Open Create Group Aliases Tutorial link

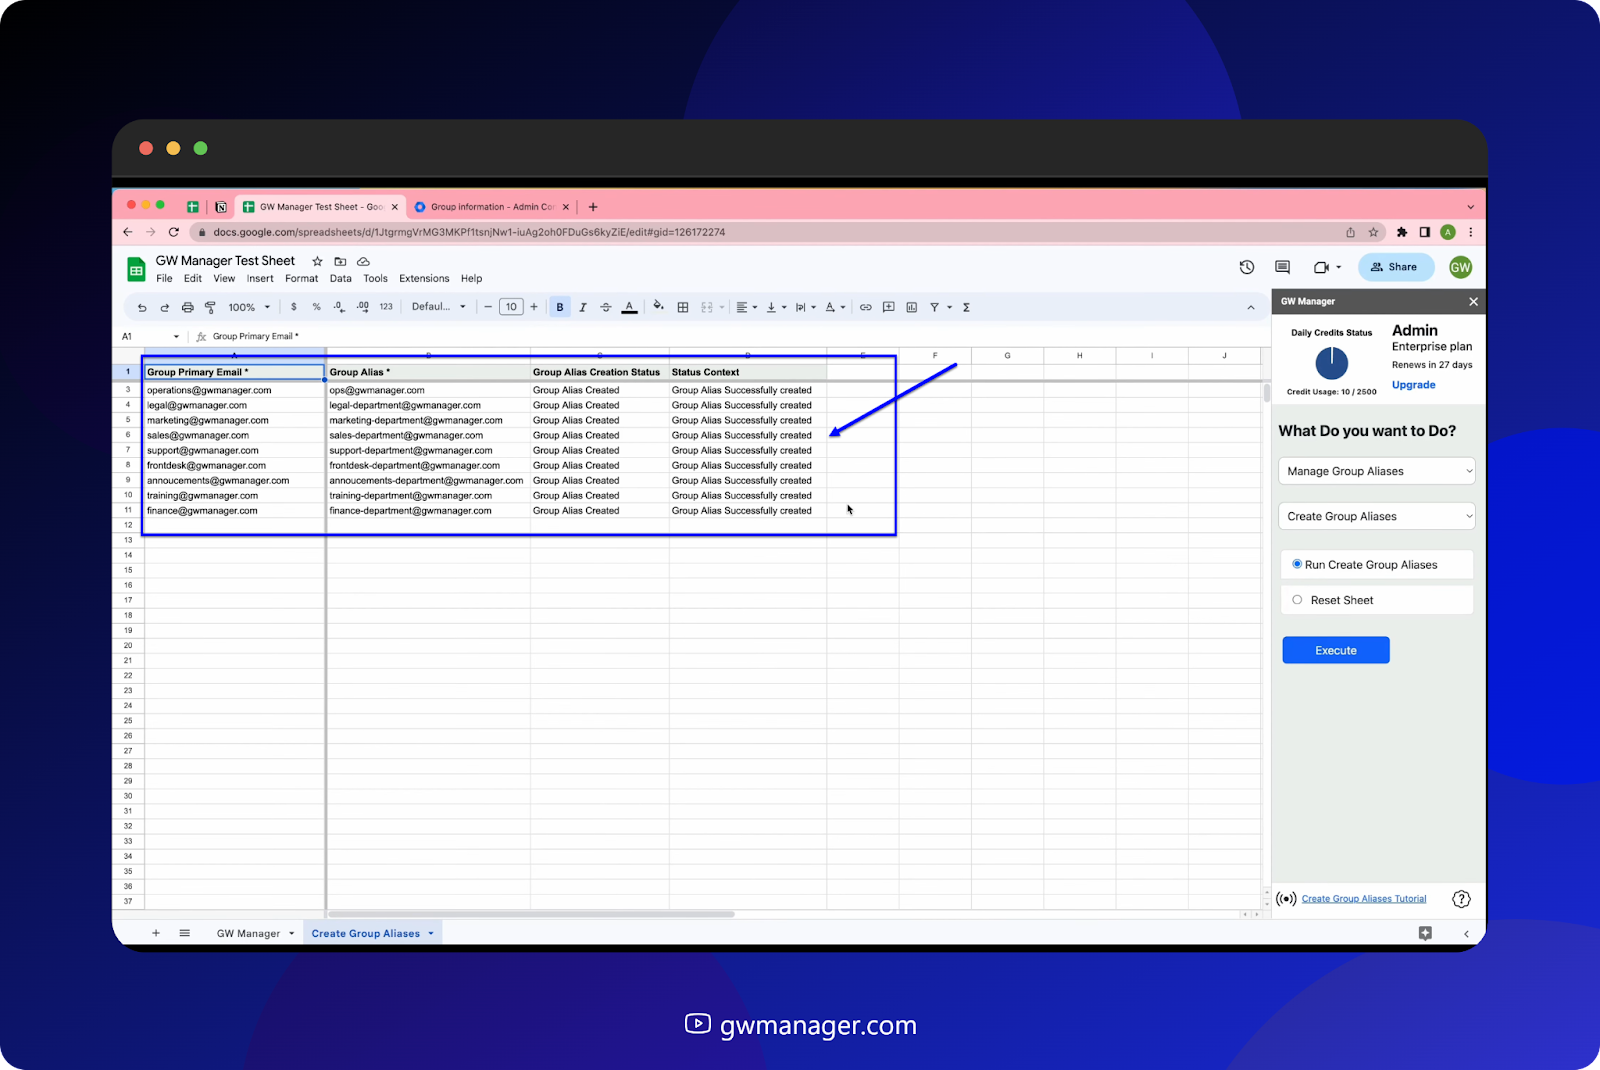(1364, 899)
